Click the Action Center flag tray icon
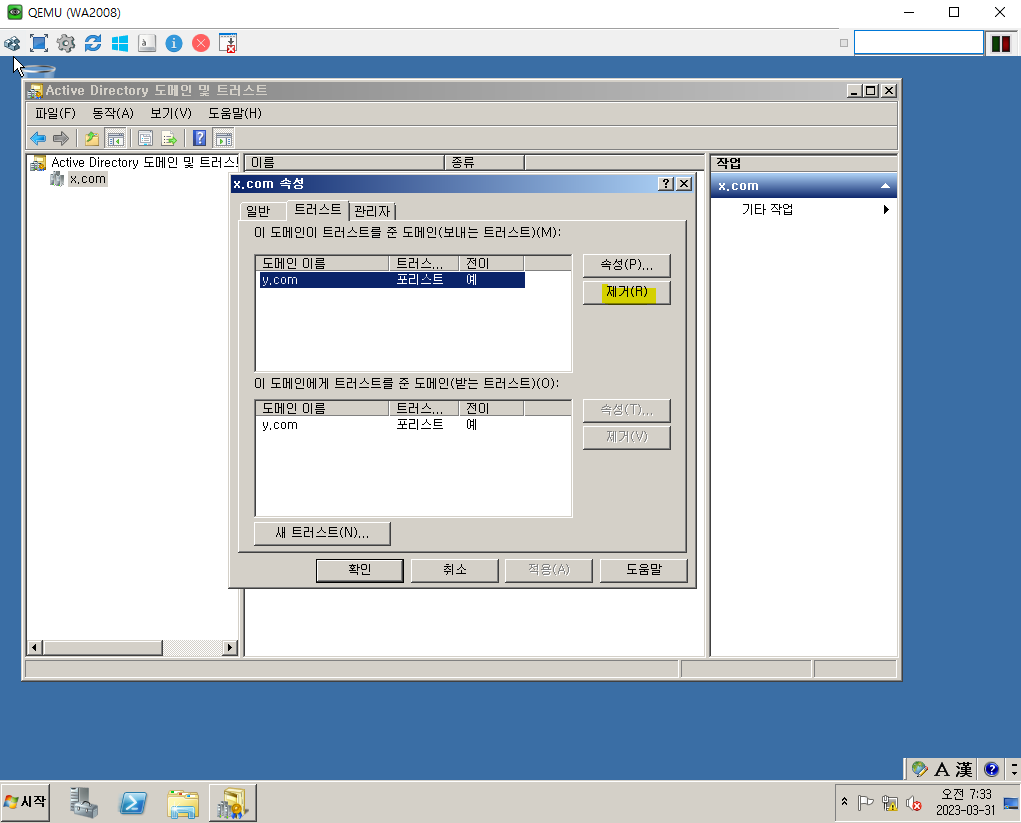The height and width of the screenshot is (823, 1021). 865,803
